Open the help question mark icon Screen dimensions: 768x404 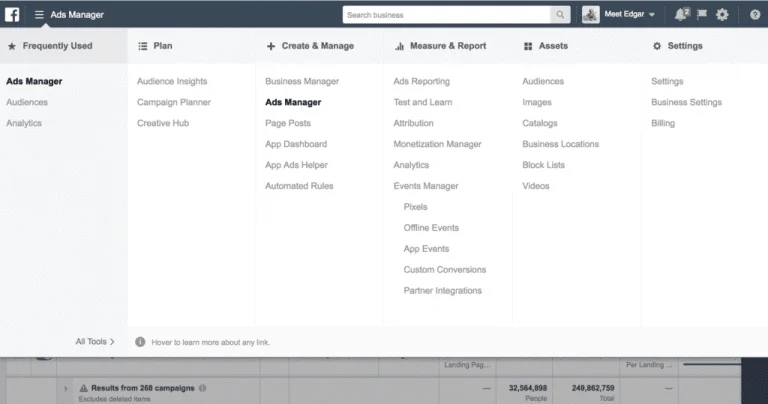pos(755,15)
